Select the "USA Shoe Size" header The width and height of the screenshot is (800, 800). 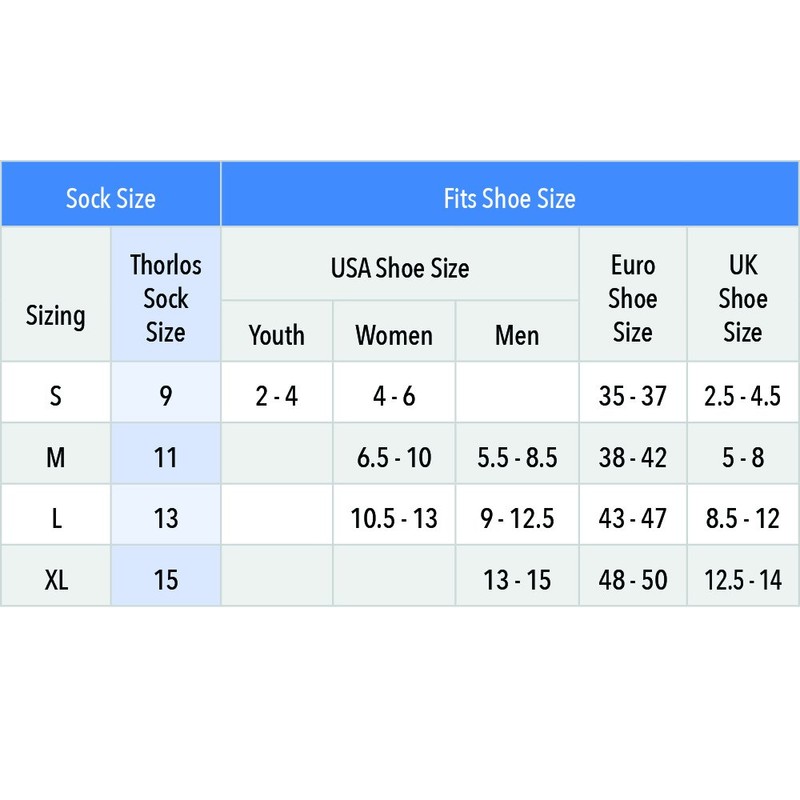click(400, 267)
